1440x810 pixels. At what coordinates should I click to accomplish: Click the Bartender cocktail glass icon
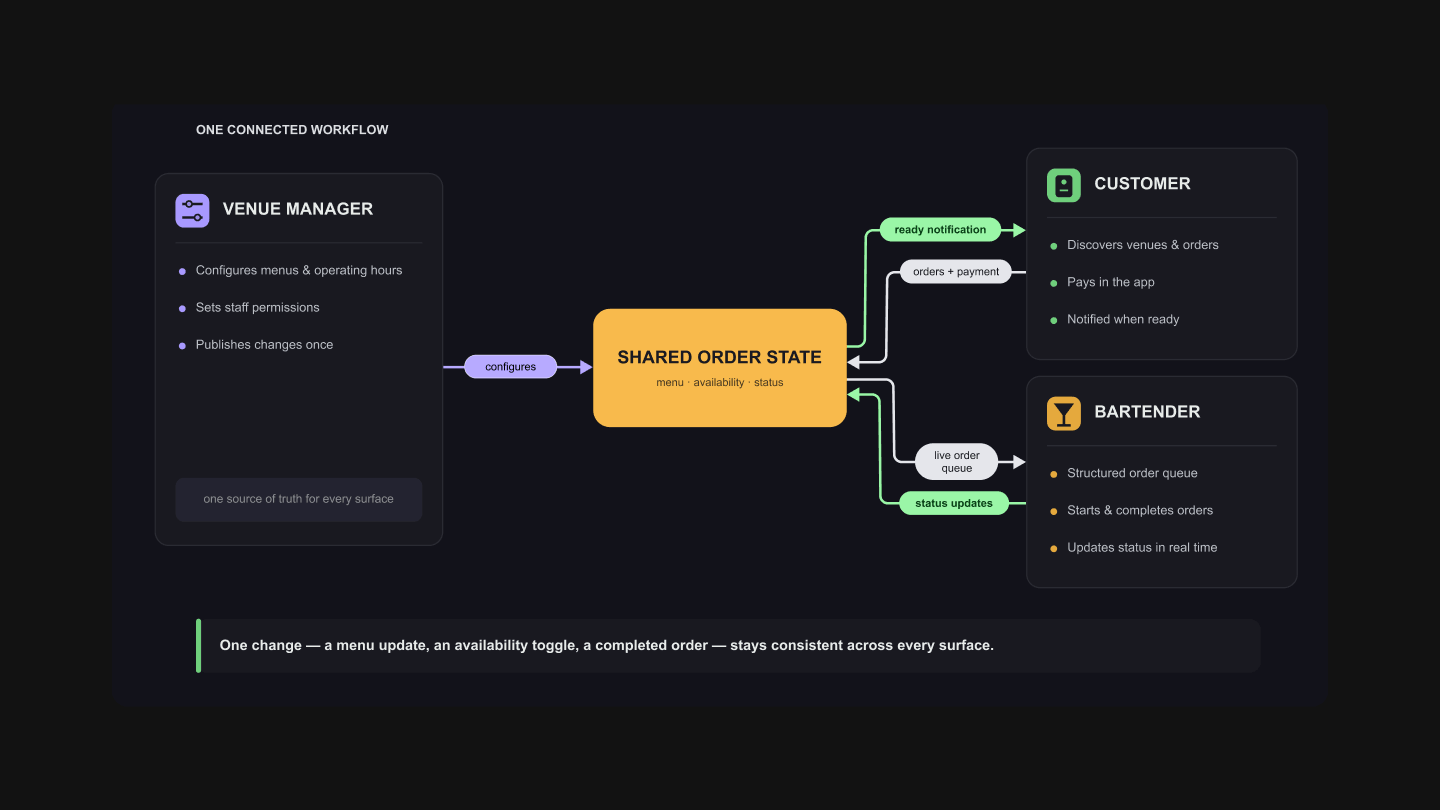1064,413
